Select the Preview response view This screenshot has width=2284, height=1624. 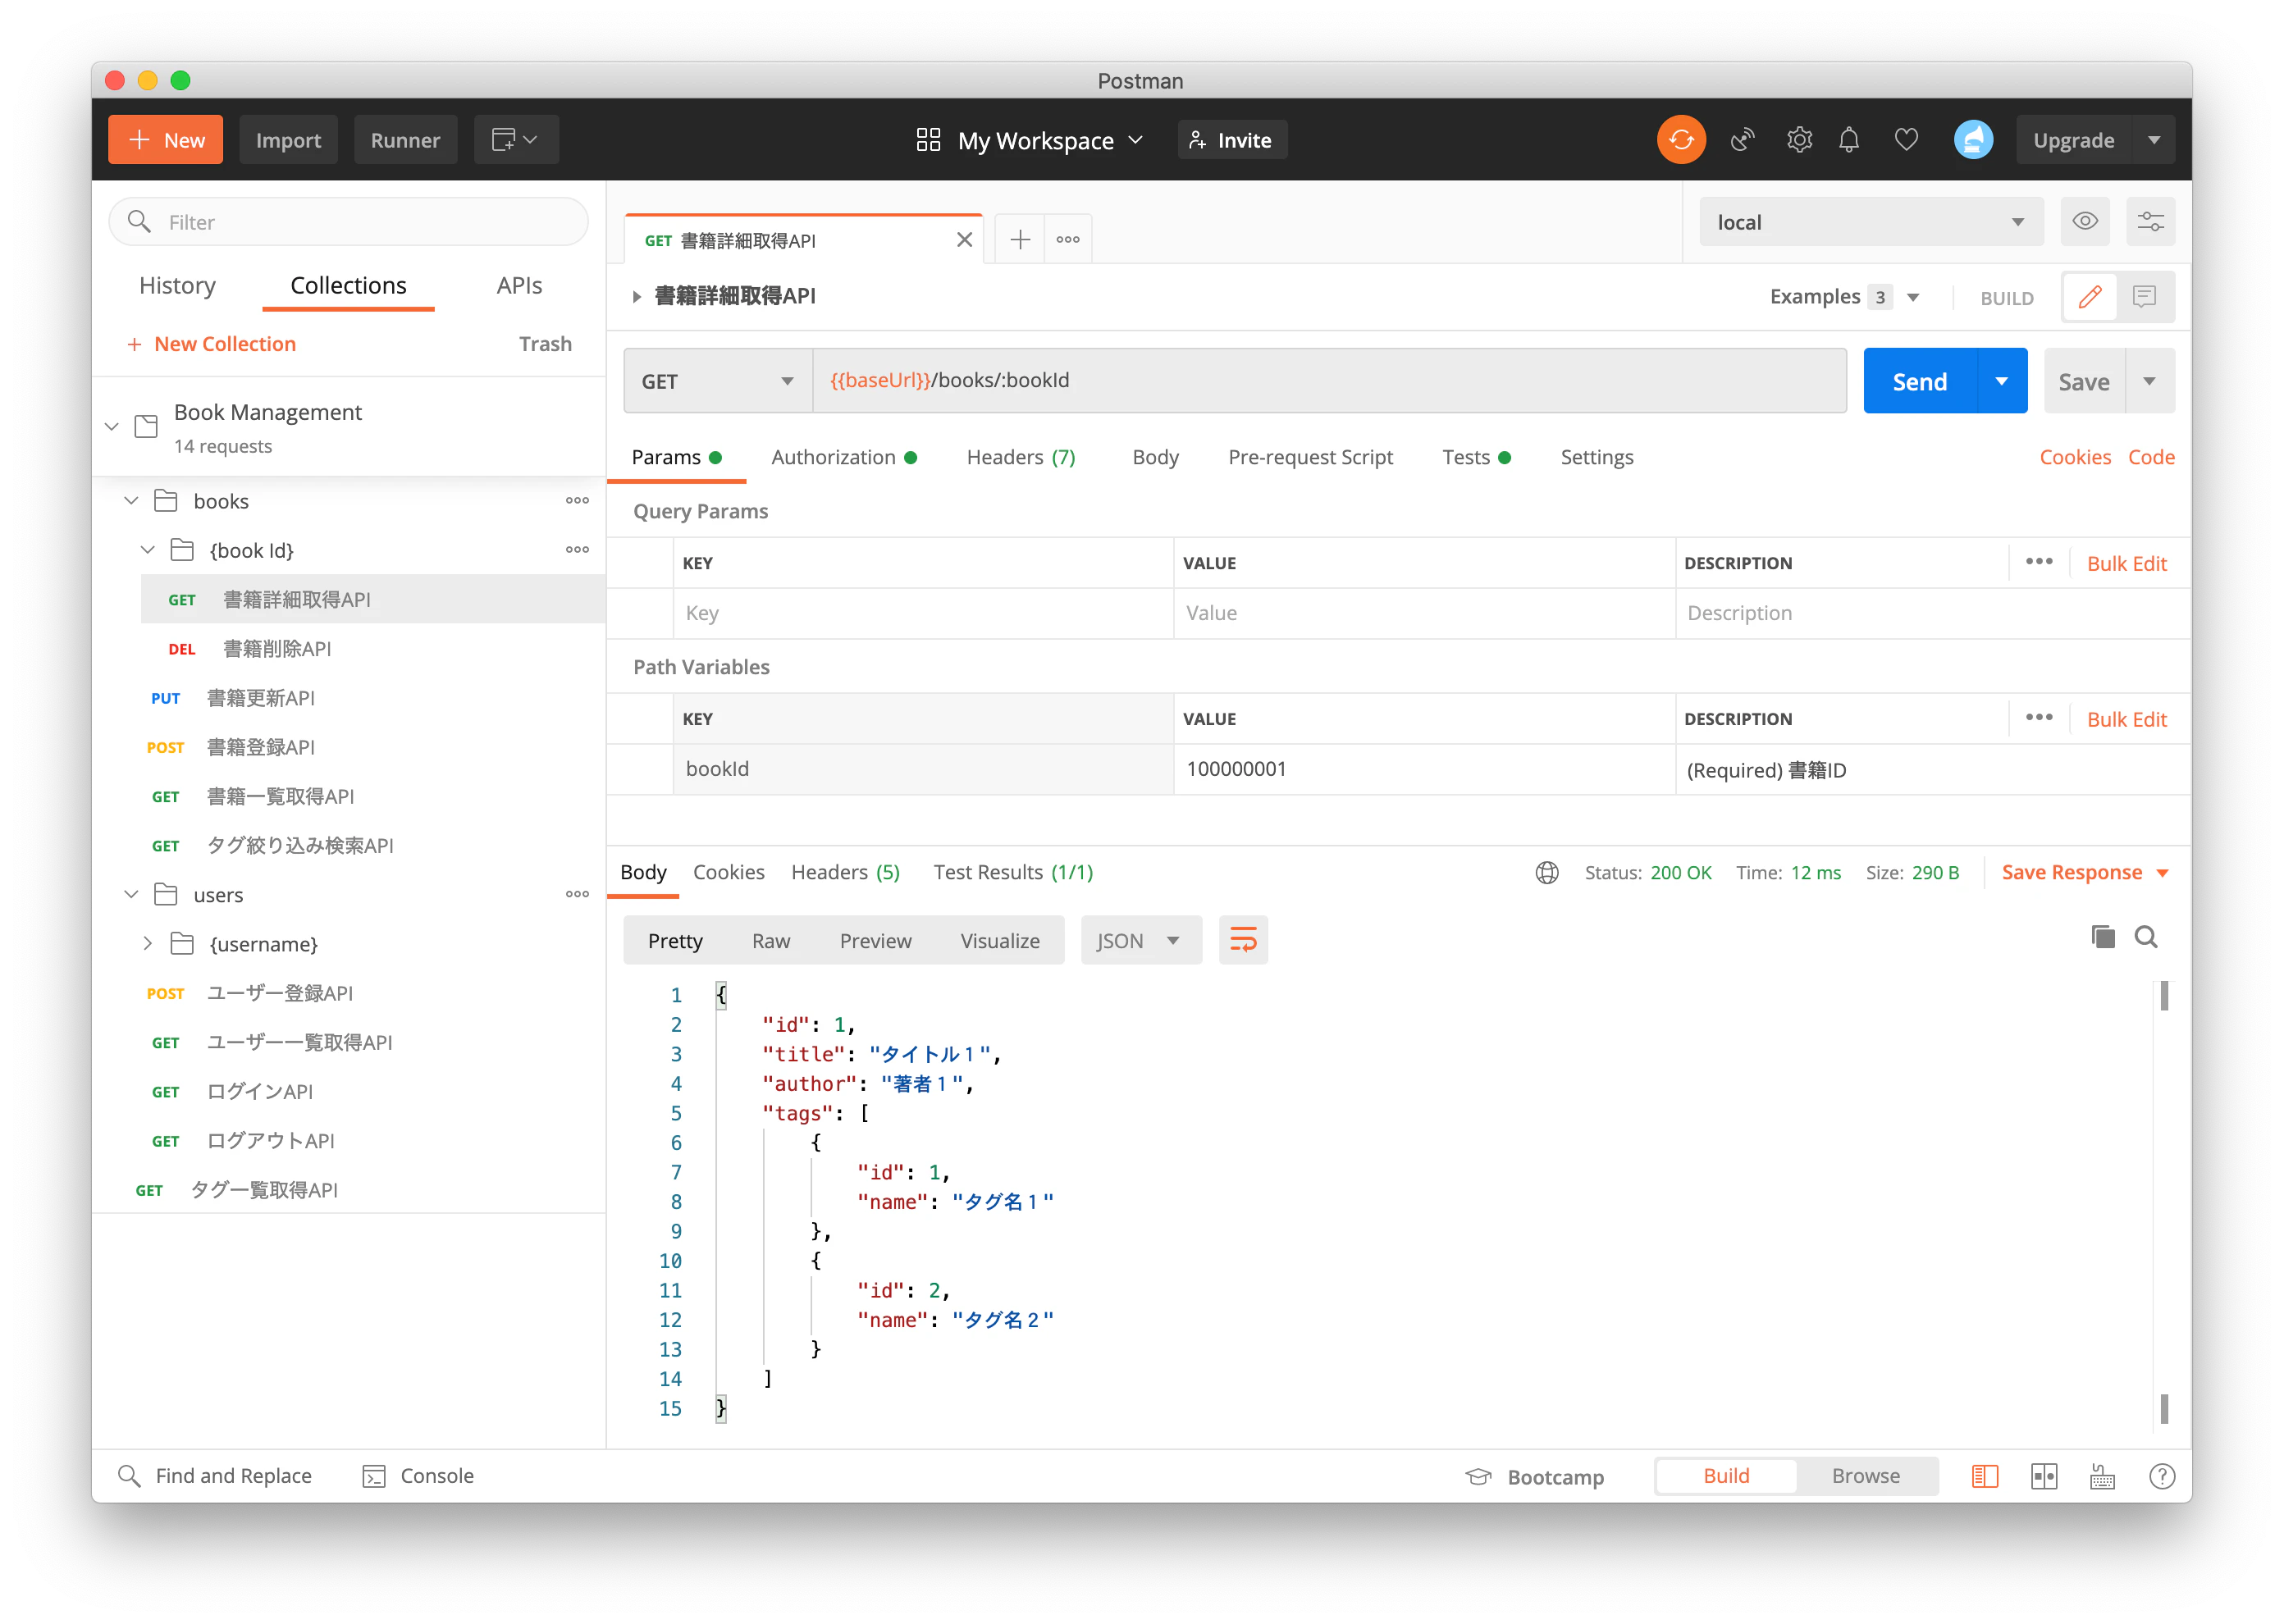click(875, 941)
